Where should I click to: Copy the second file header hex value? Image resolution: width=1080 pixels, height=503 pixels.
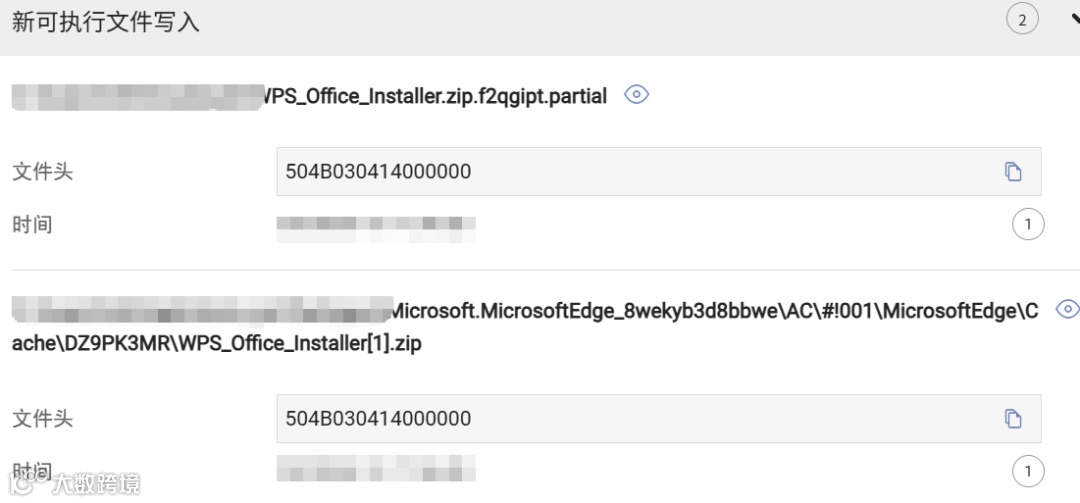[1013, 418]
